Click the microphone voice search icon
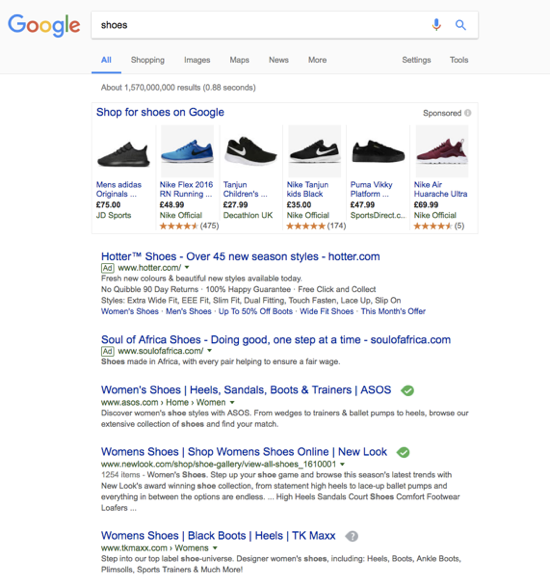 coord(436,25)
